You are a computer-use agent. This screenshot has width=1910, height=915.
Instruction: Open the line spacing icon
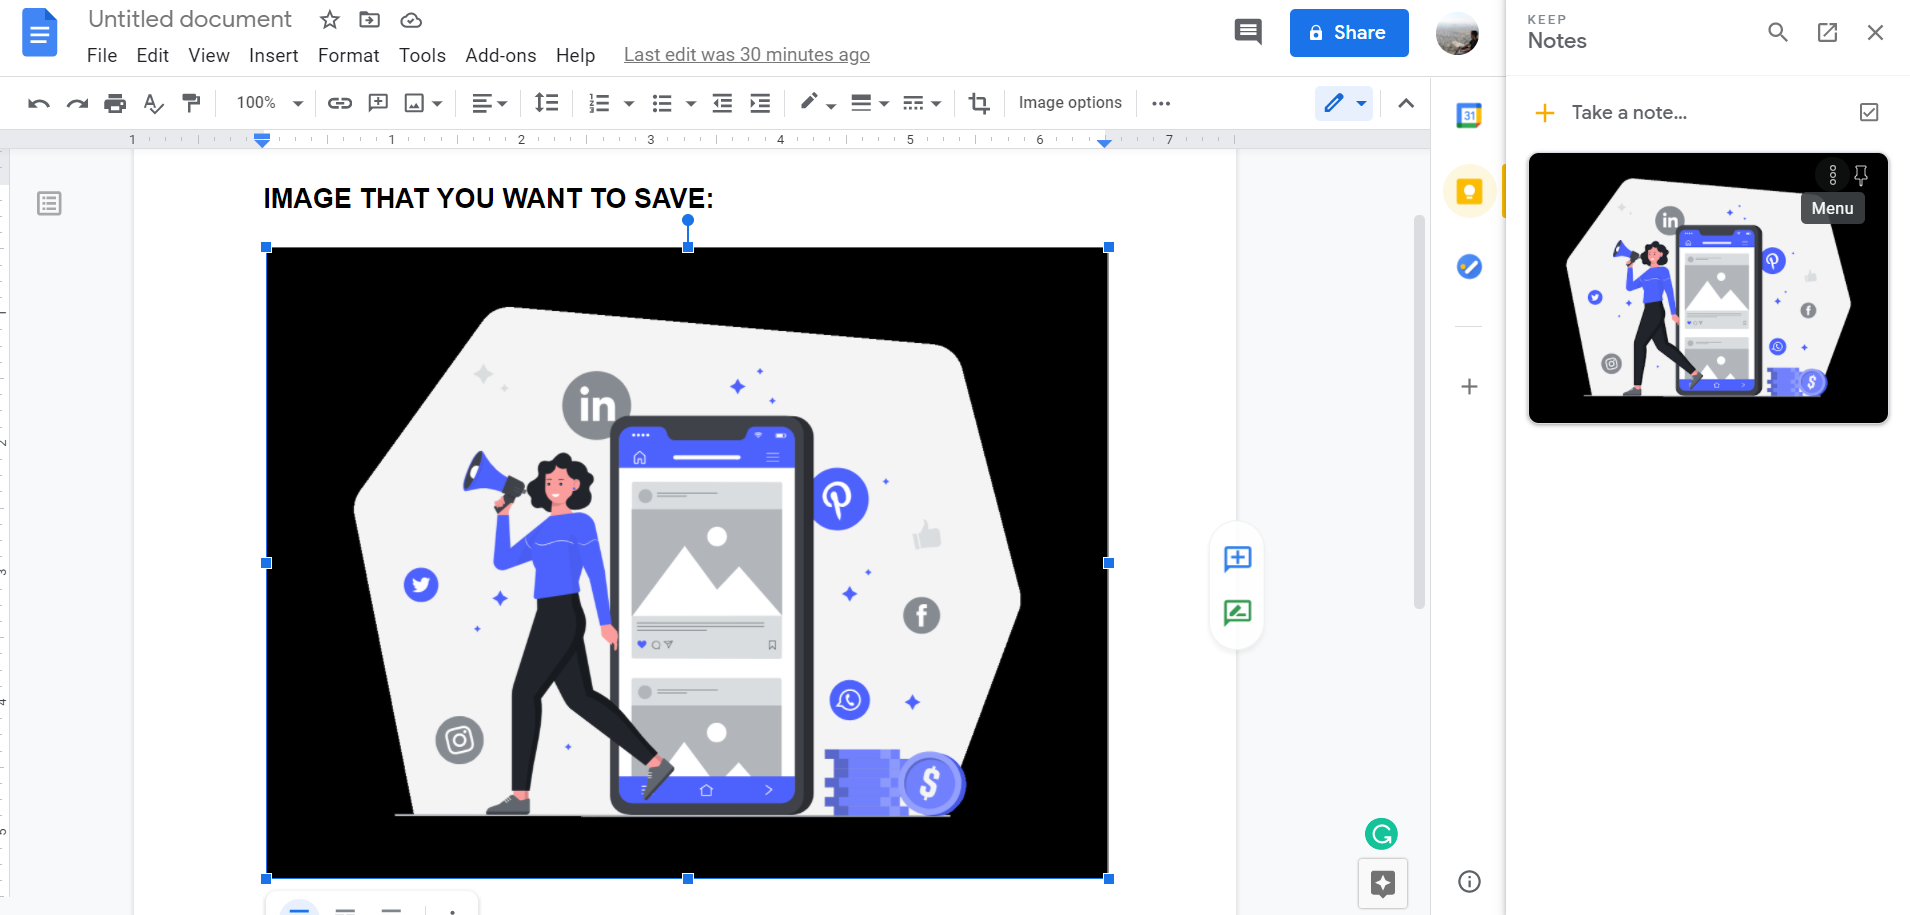pyautogui.click(x=547, y=103)
